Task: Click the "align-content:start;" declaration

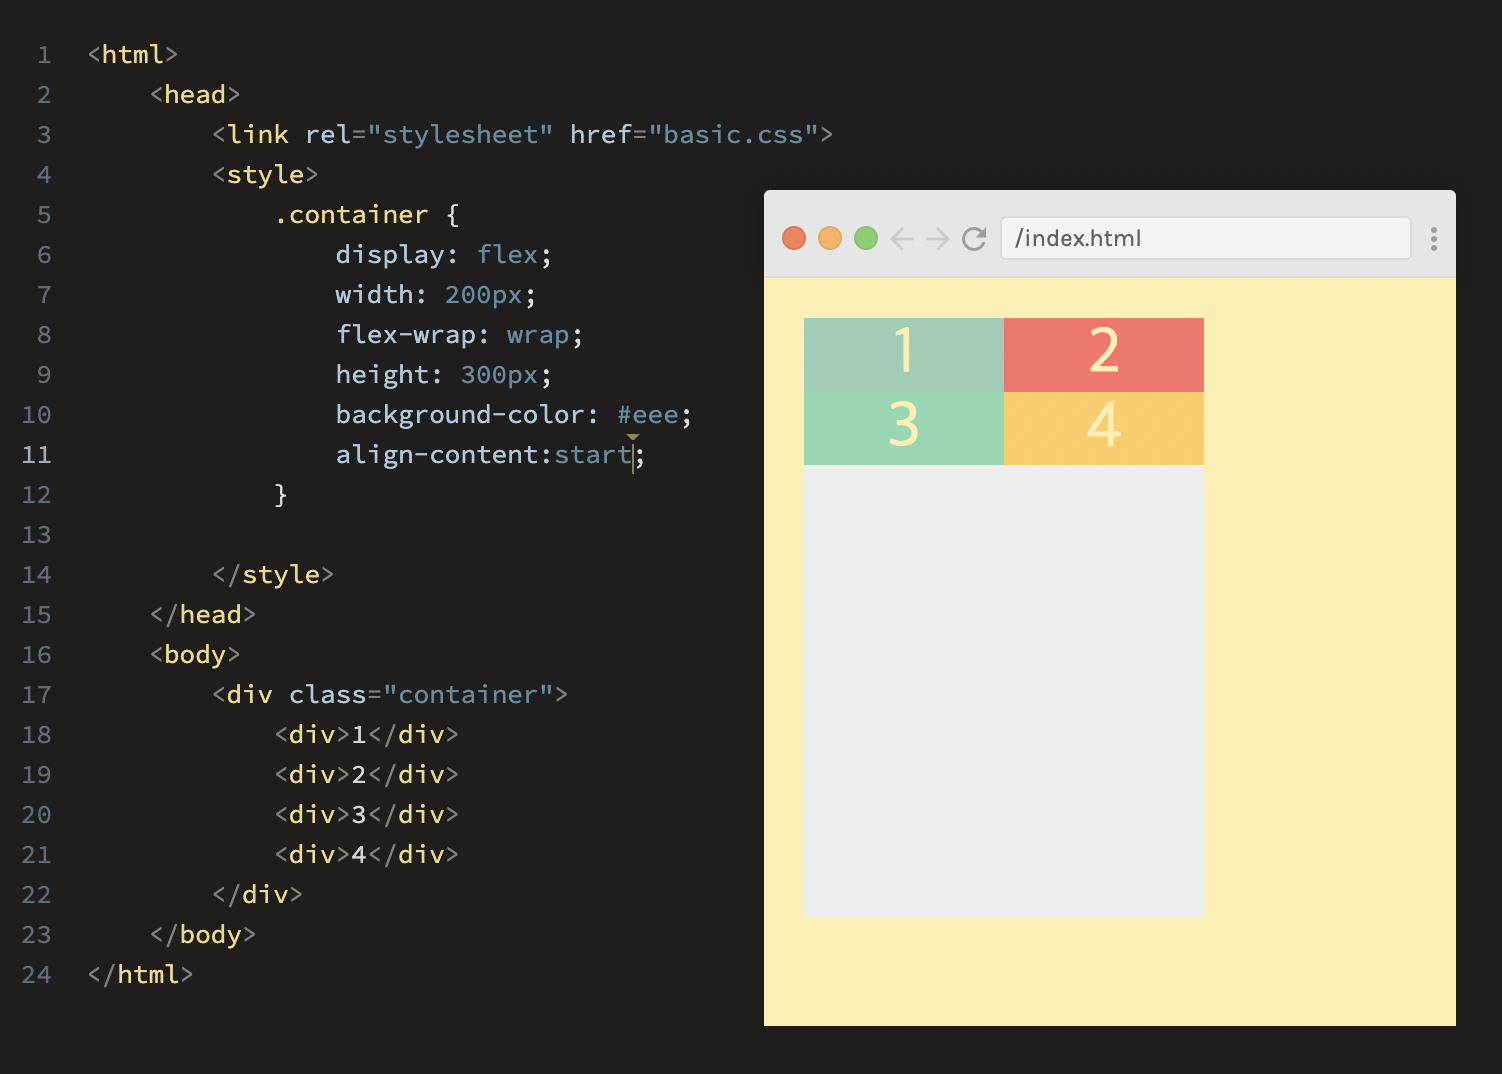Action: coord(490,455)
